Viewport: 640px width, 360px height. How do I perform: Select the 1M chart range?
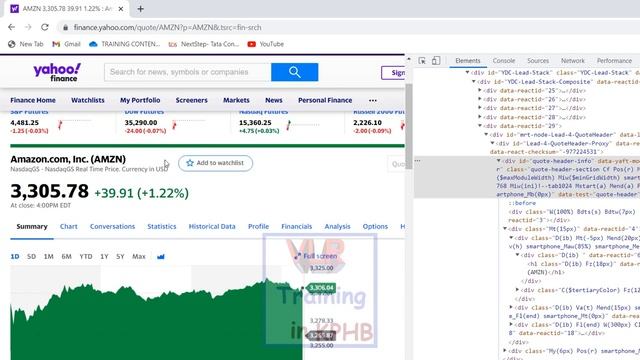[x=49, y=257]
